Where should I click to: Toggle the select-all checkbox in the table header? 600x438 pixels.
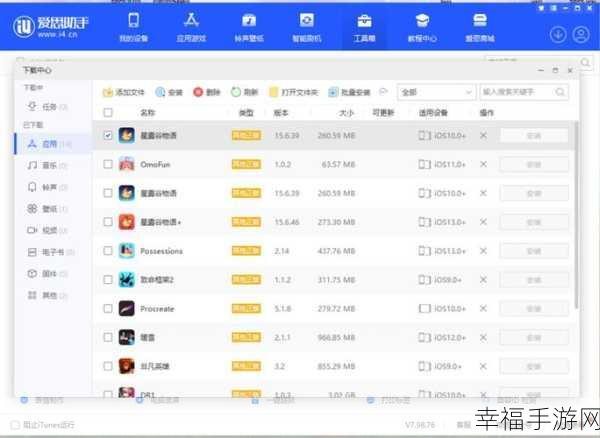tap(108, 112)
